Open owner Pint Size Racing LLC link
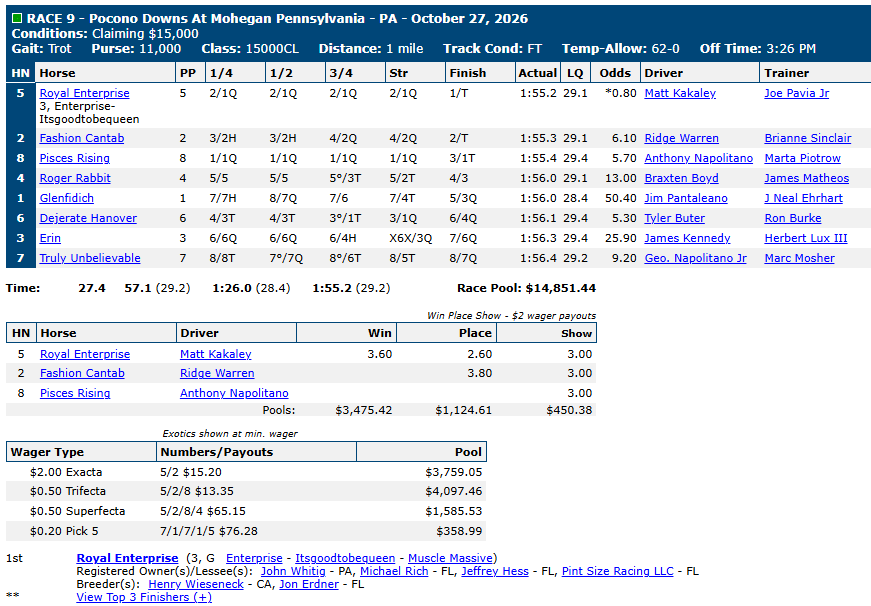Viewport: 871px width, 606px height. [618, 571]
